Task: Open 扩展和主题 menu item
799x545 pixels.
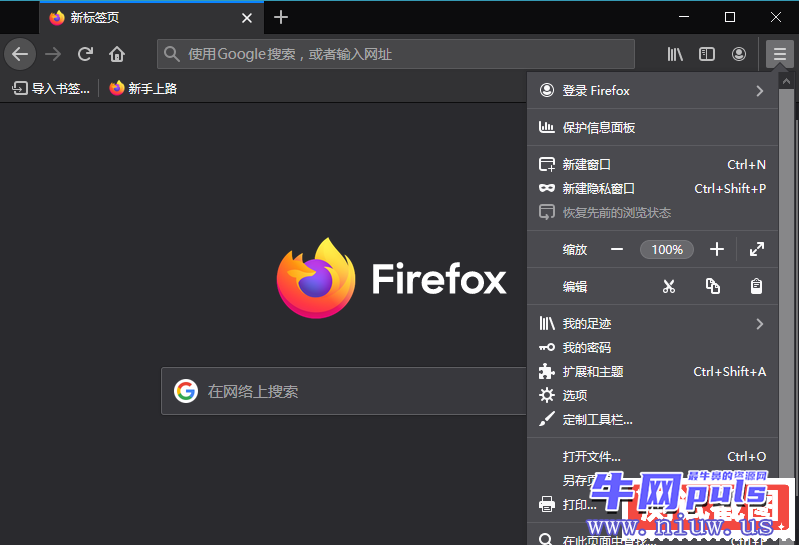Action: [x=652, y=372]
